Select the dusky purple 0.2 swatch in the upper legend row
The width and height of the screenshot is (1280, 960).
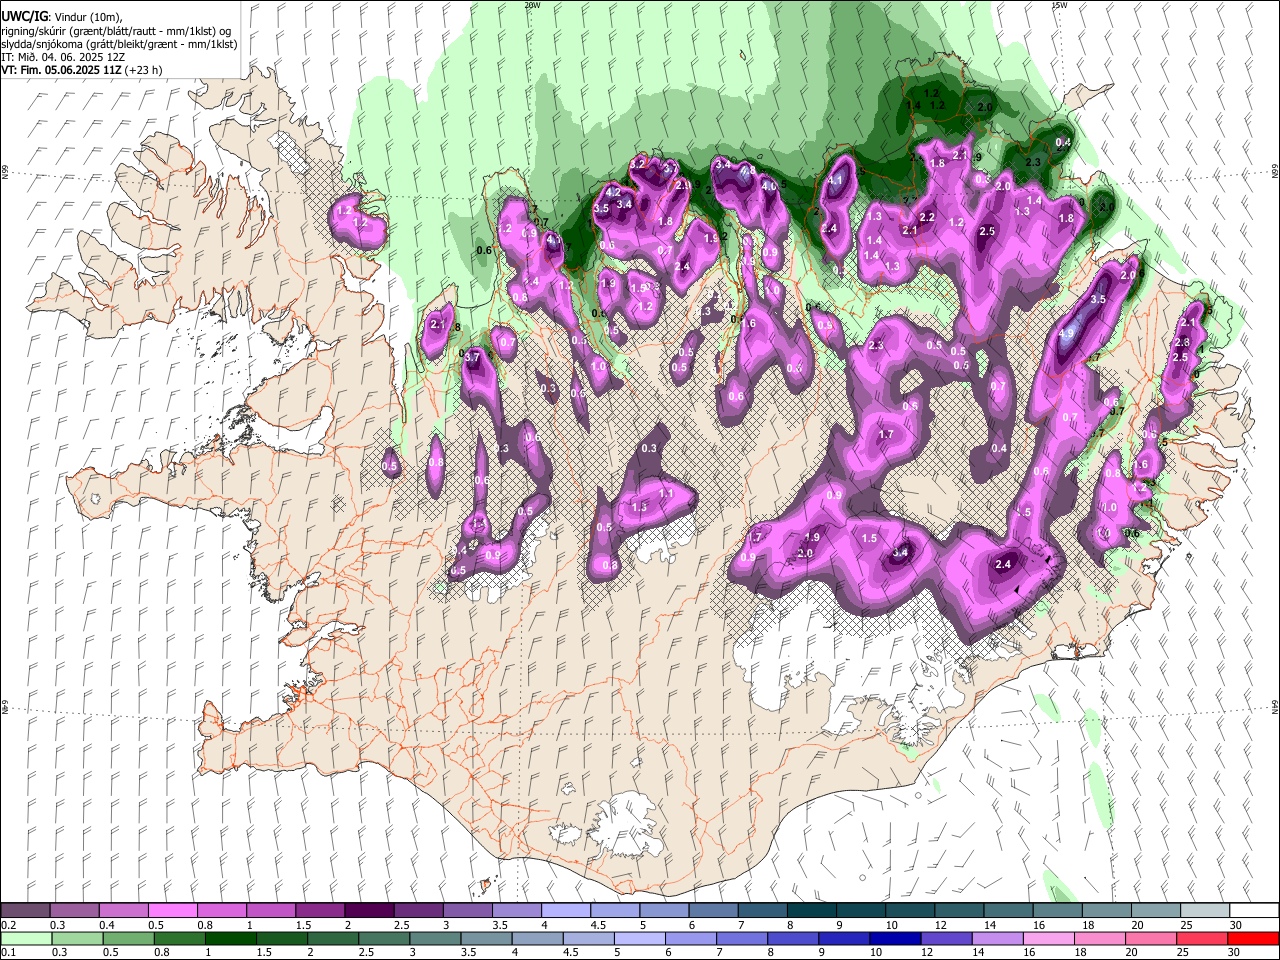click(x=25, y=911)
